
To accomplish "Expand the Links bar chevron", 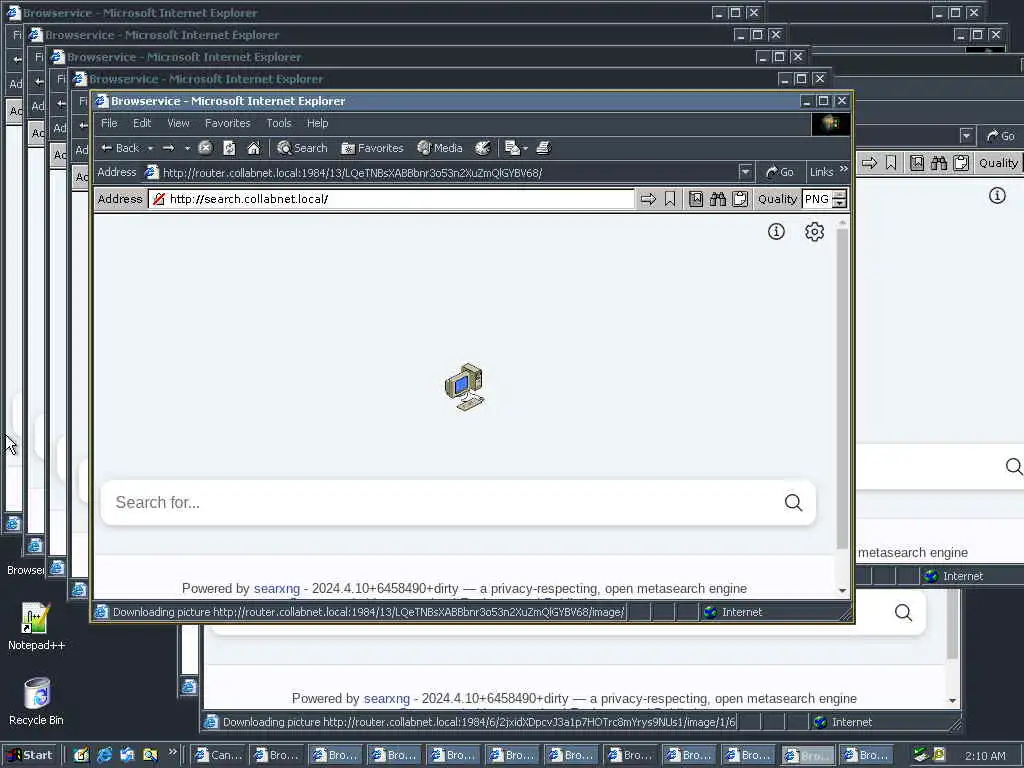I will (844, 169).
